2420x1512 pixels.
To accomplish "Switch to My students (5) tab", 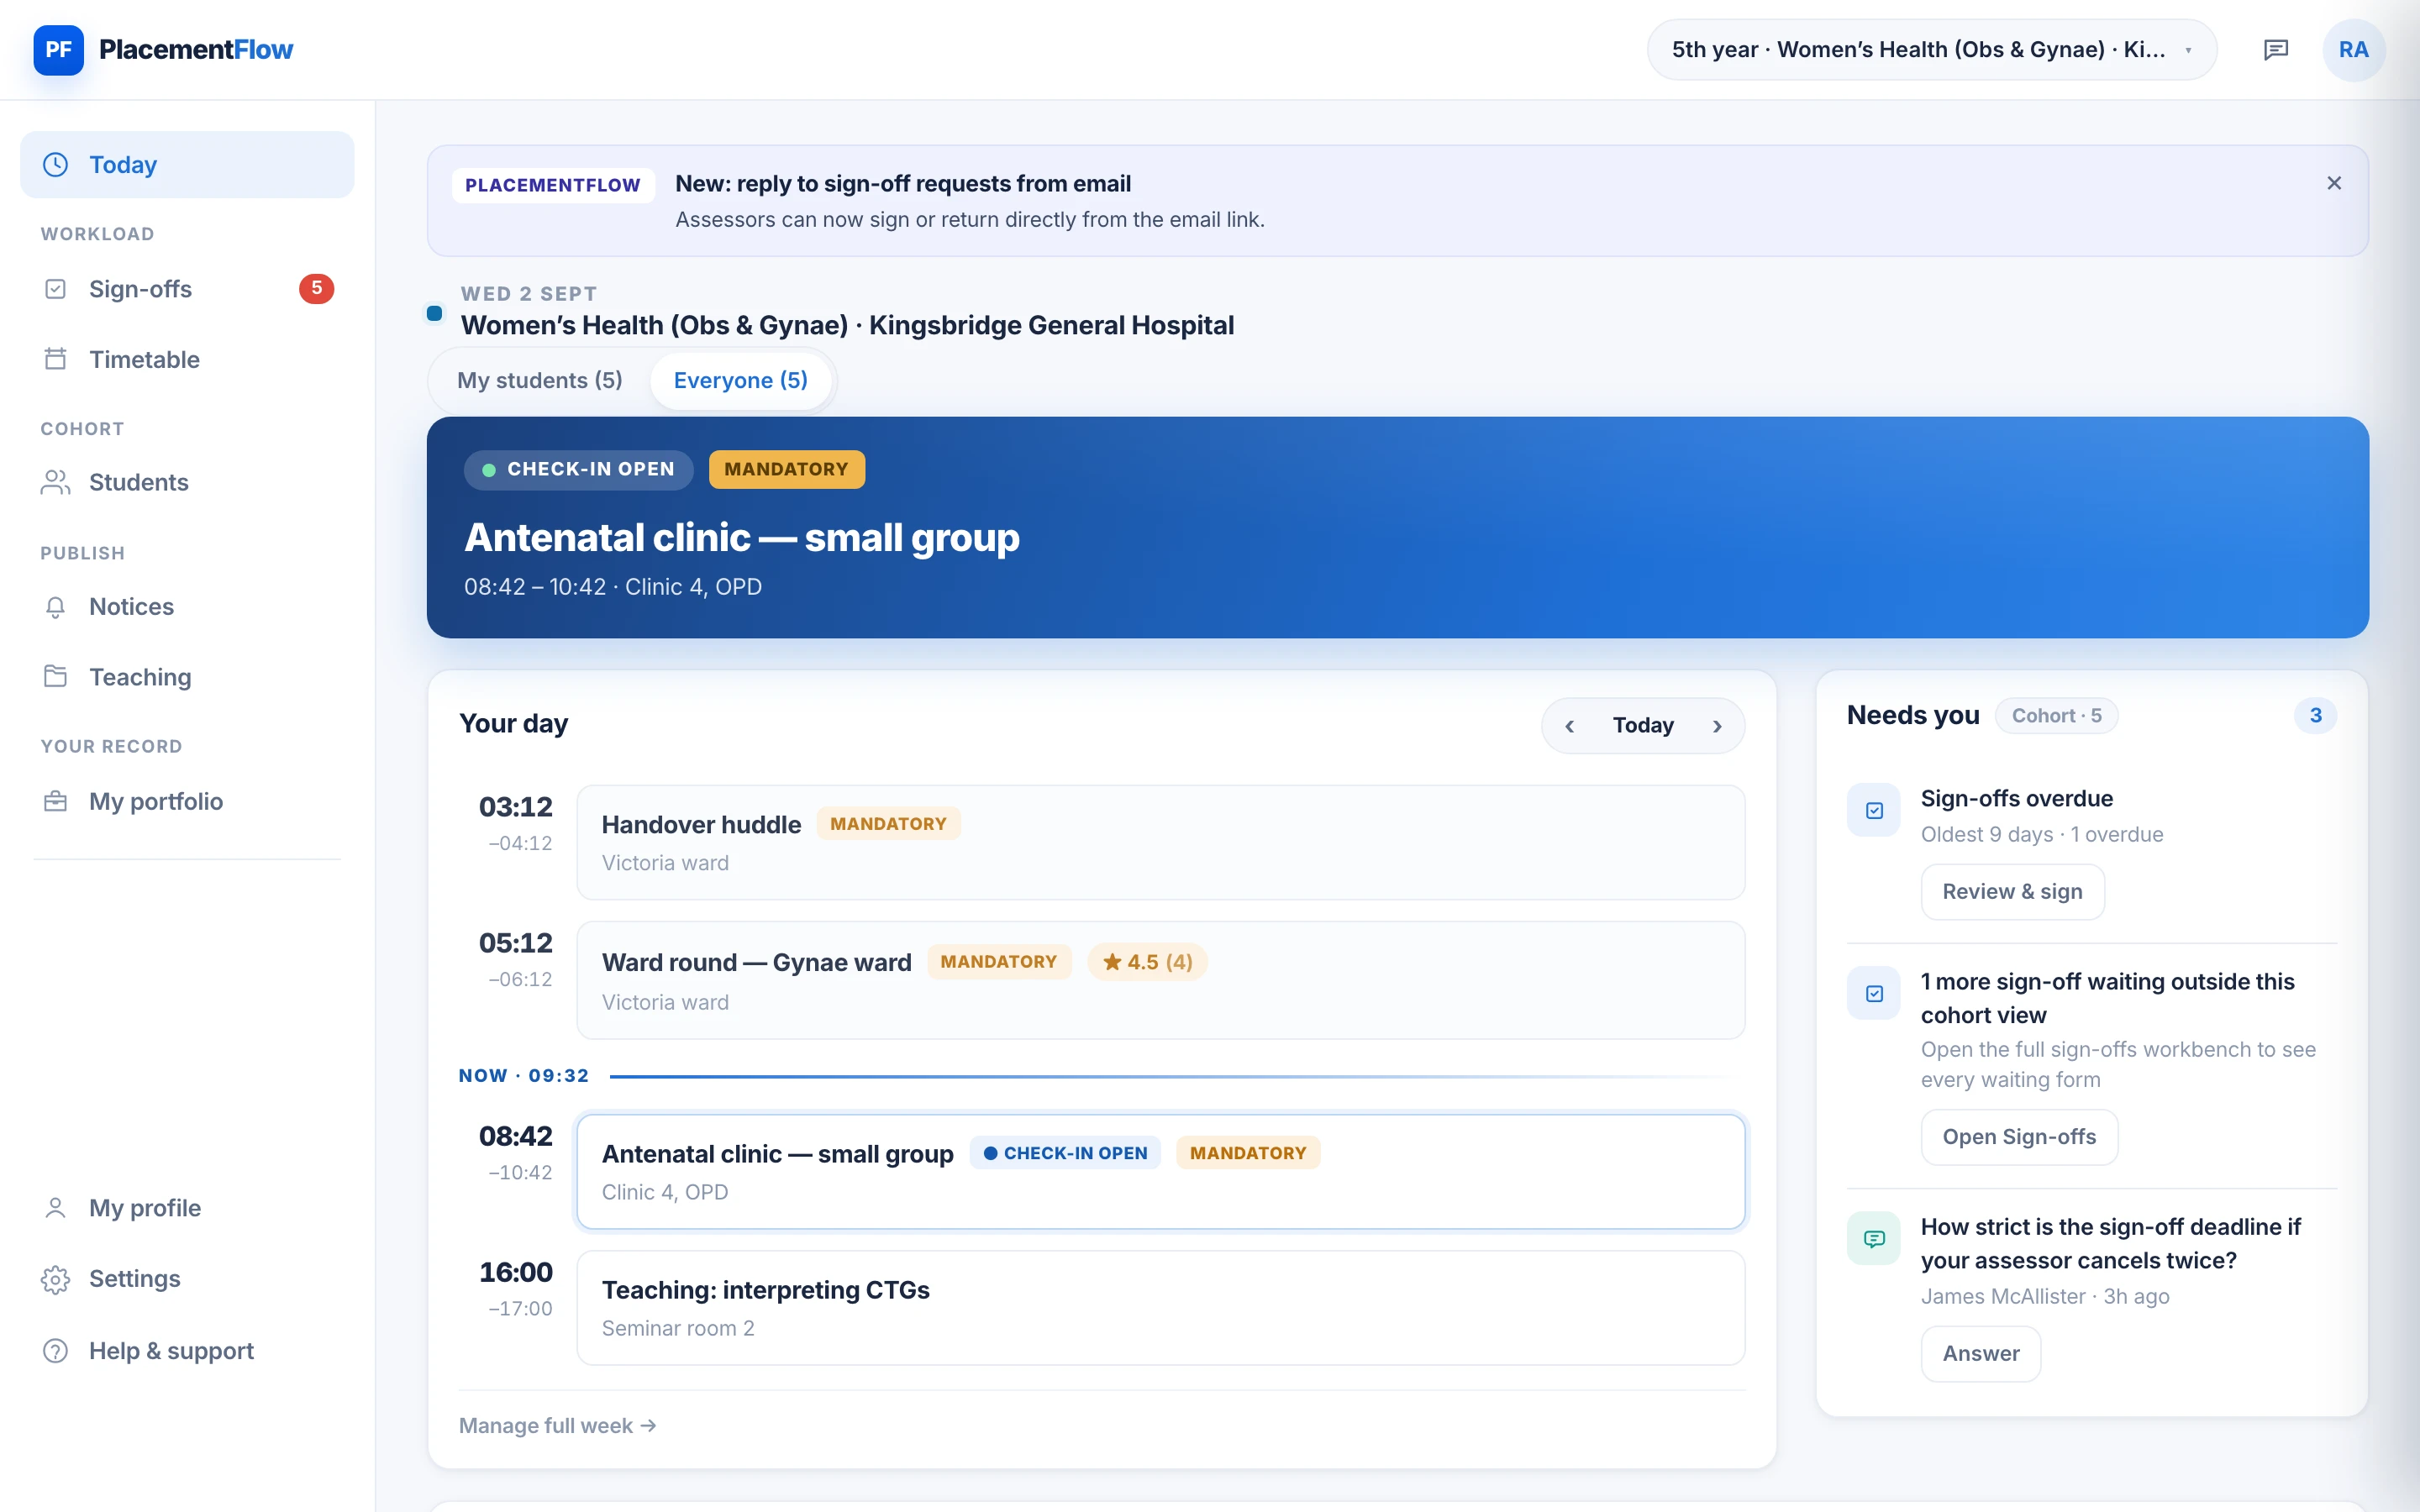I will [540, 380].
